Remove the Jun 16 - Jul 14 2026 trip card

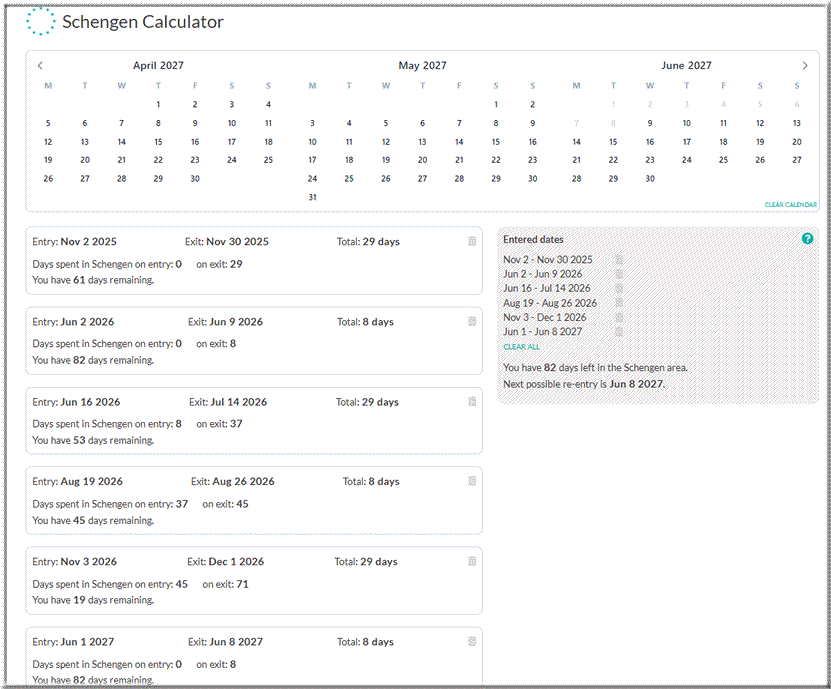[x=472, y=402]
